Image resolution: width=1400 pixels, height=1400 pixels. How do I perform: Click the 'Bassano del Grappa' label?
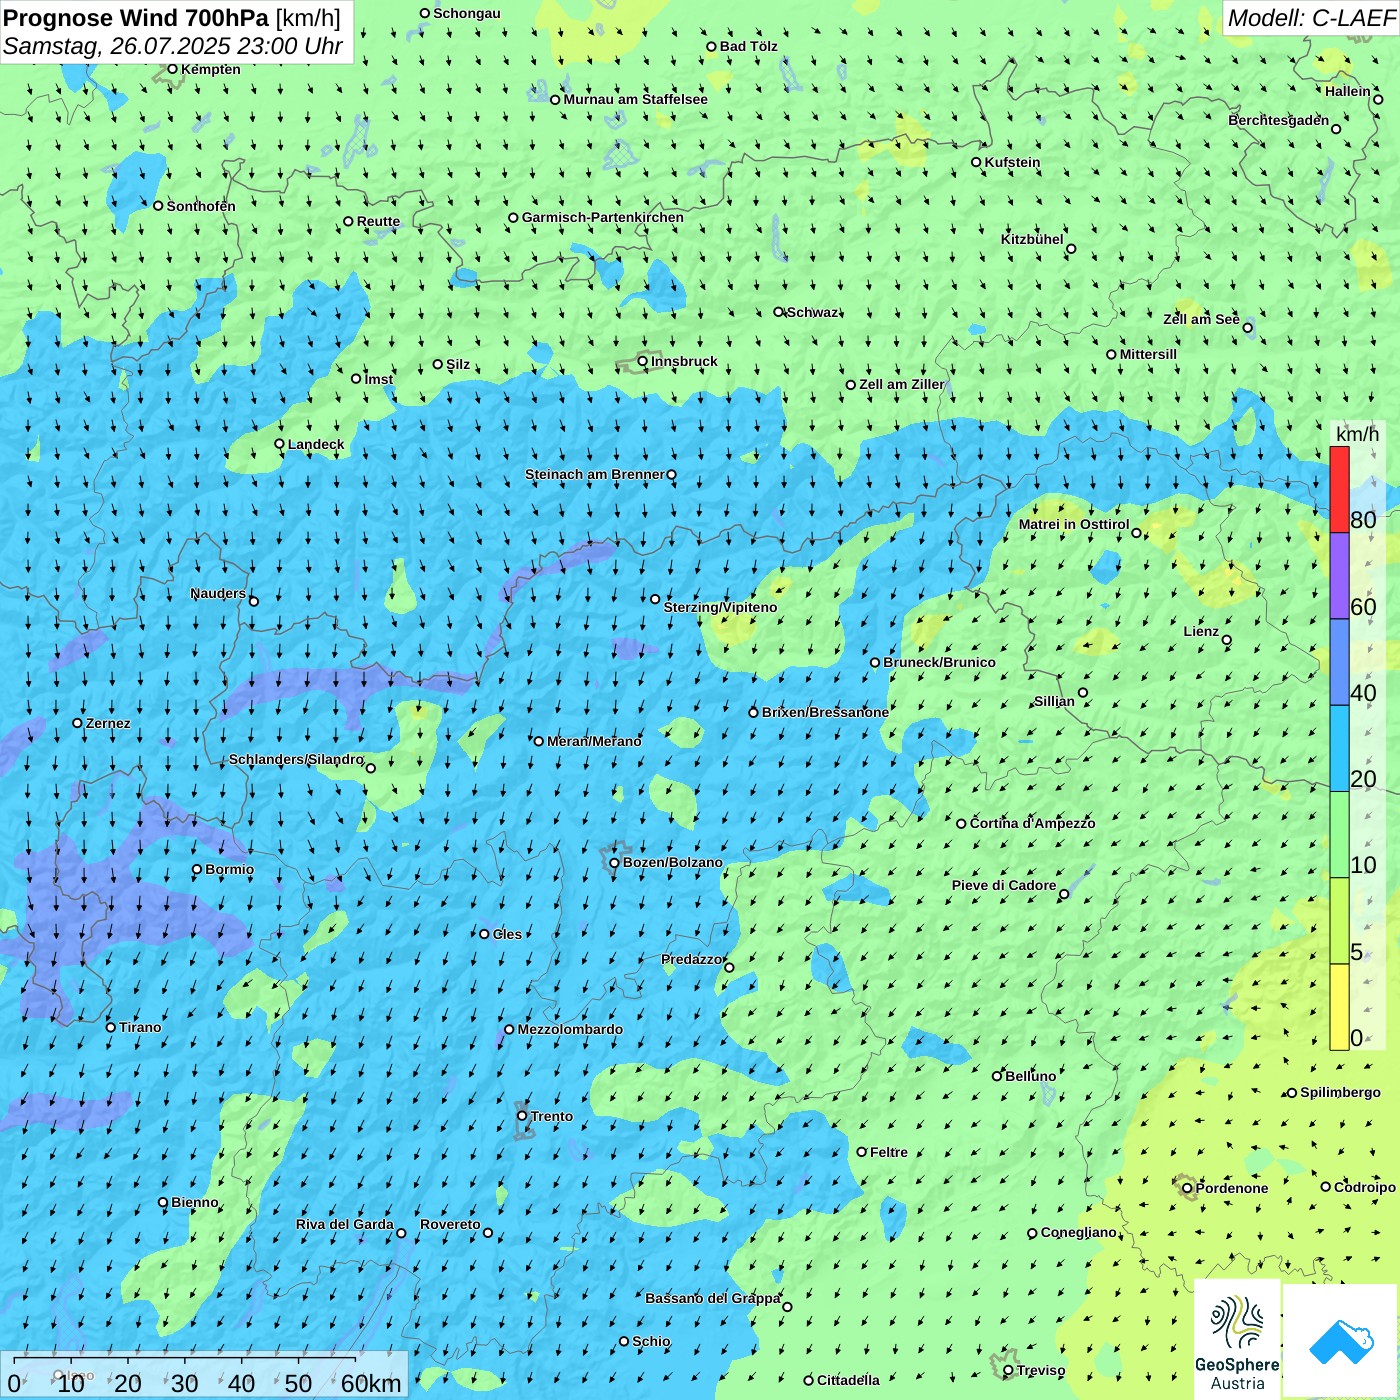(713, 1298)
